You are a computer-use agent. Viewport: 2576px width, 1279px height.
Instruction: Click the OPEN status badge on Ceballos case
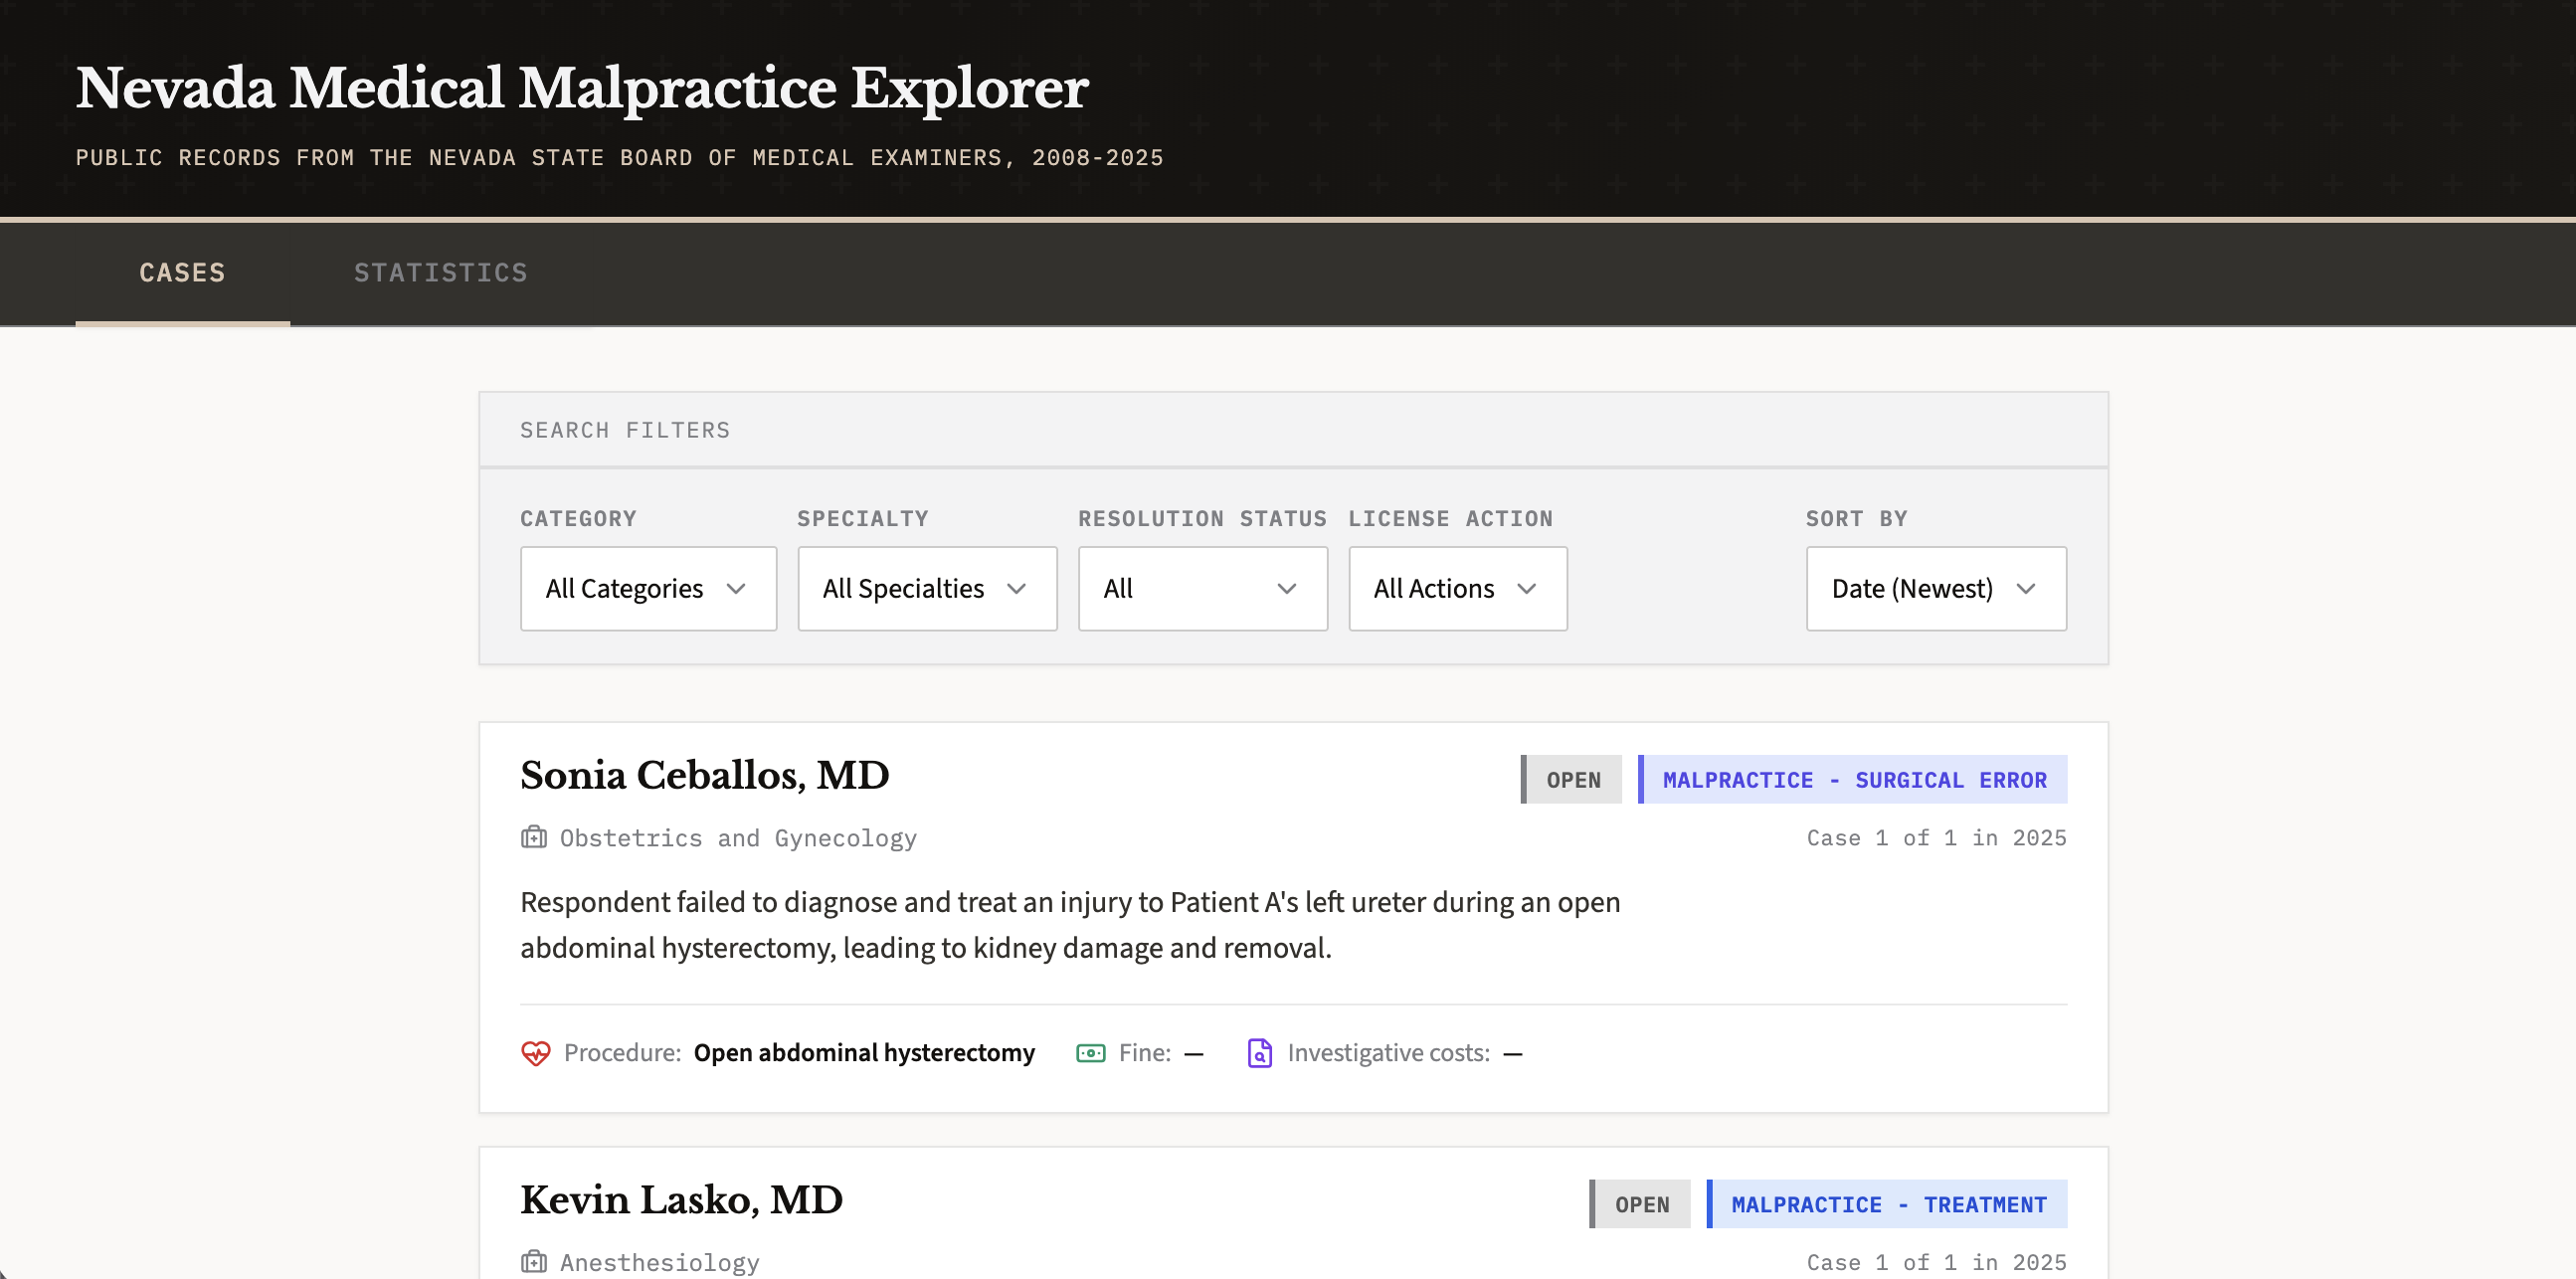1572,779
